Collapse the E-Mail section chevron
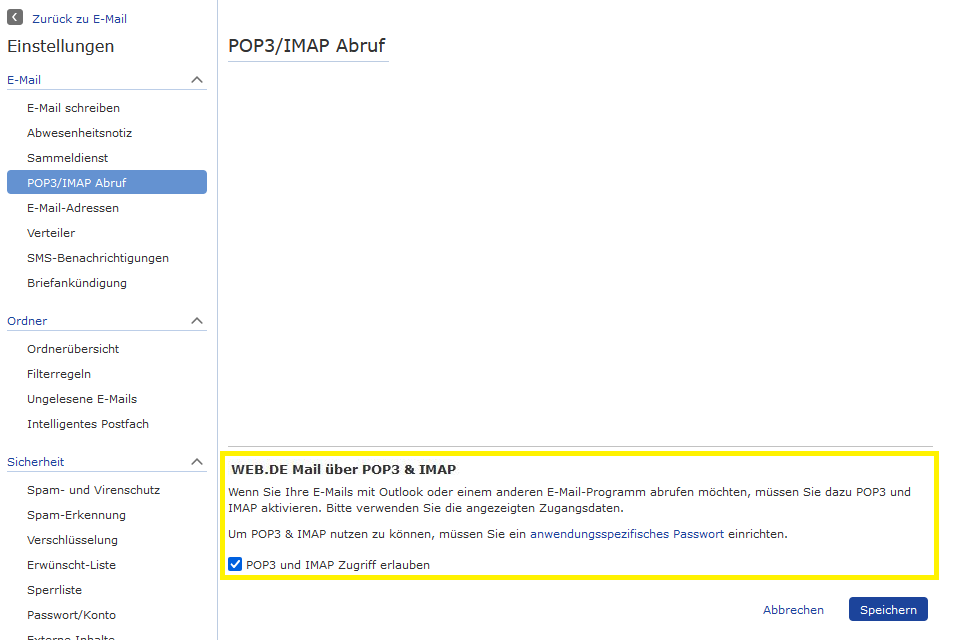Image resolution: width=959 pixels, height=640 pixels. (197, 80)
